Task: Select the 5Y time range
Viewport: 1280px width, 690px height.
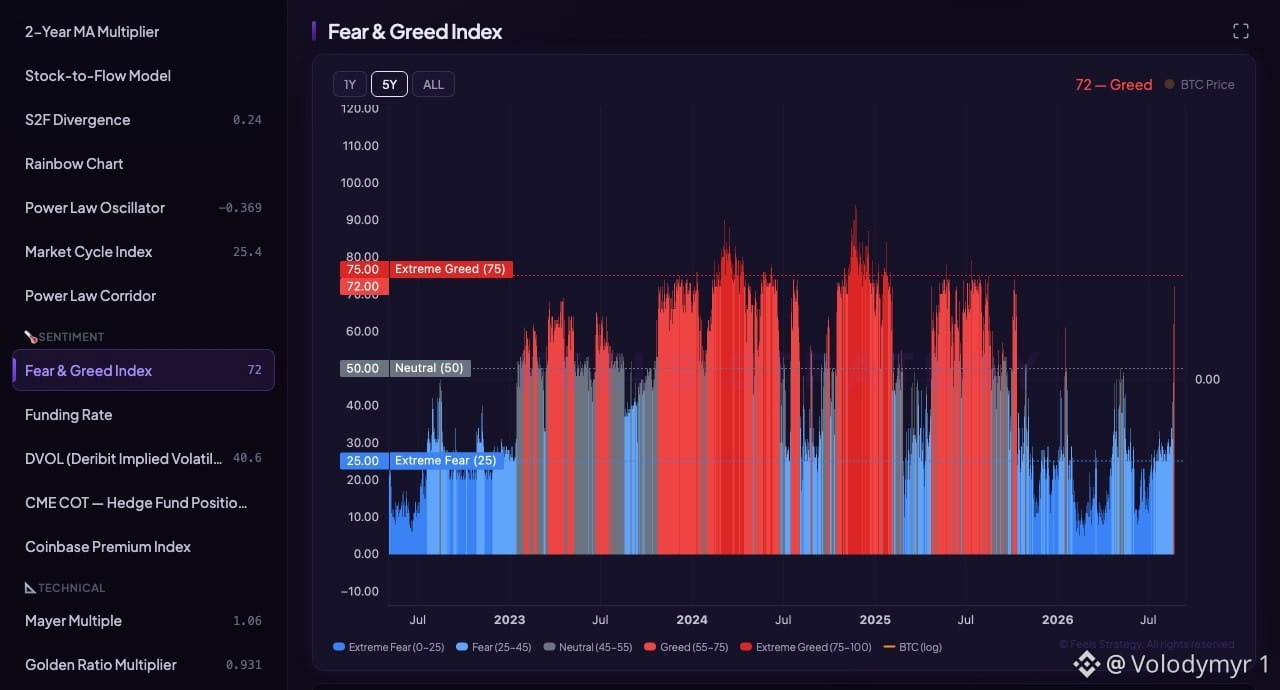Action: (389, 85)
